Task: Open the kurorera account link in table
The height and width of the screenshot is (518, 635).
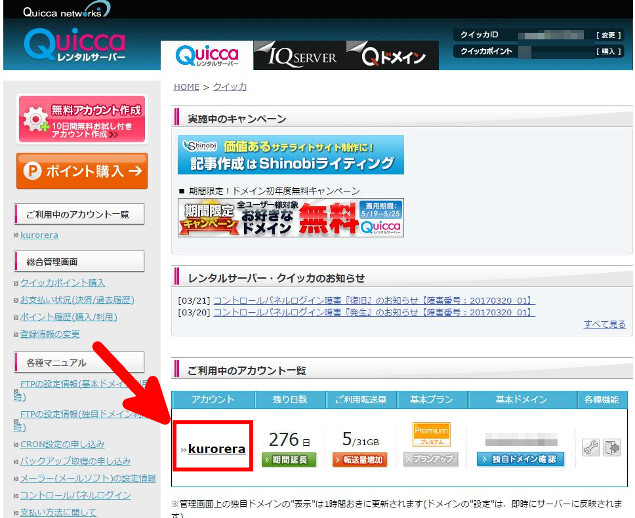Action: (217, 449)
